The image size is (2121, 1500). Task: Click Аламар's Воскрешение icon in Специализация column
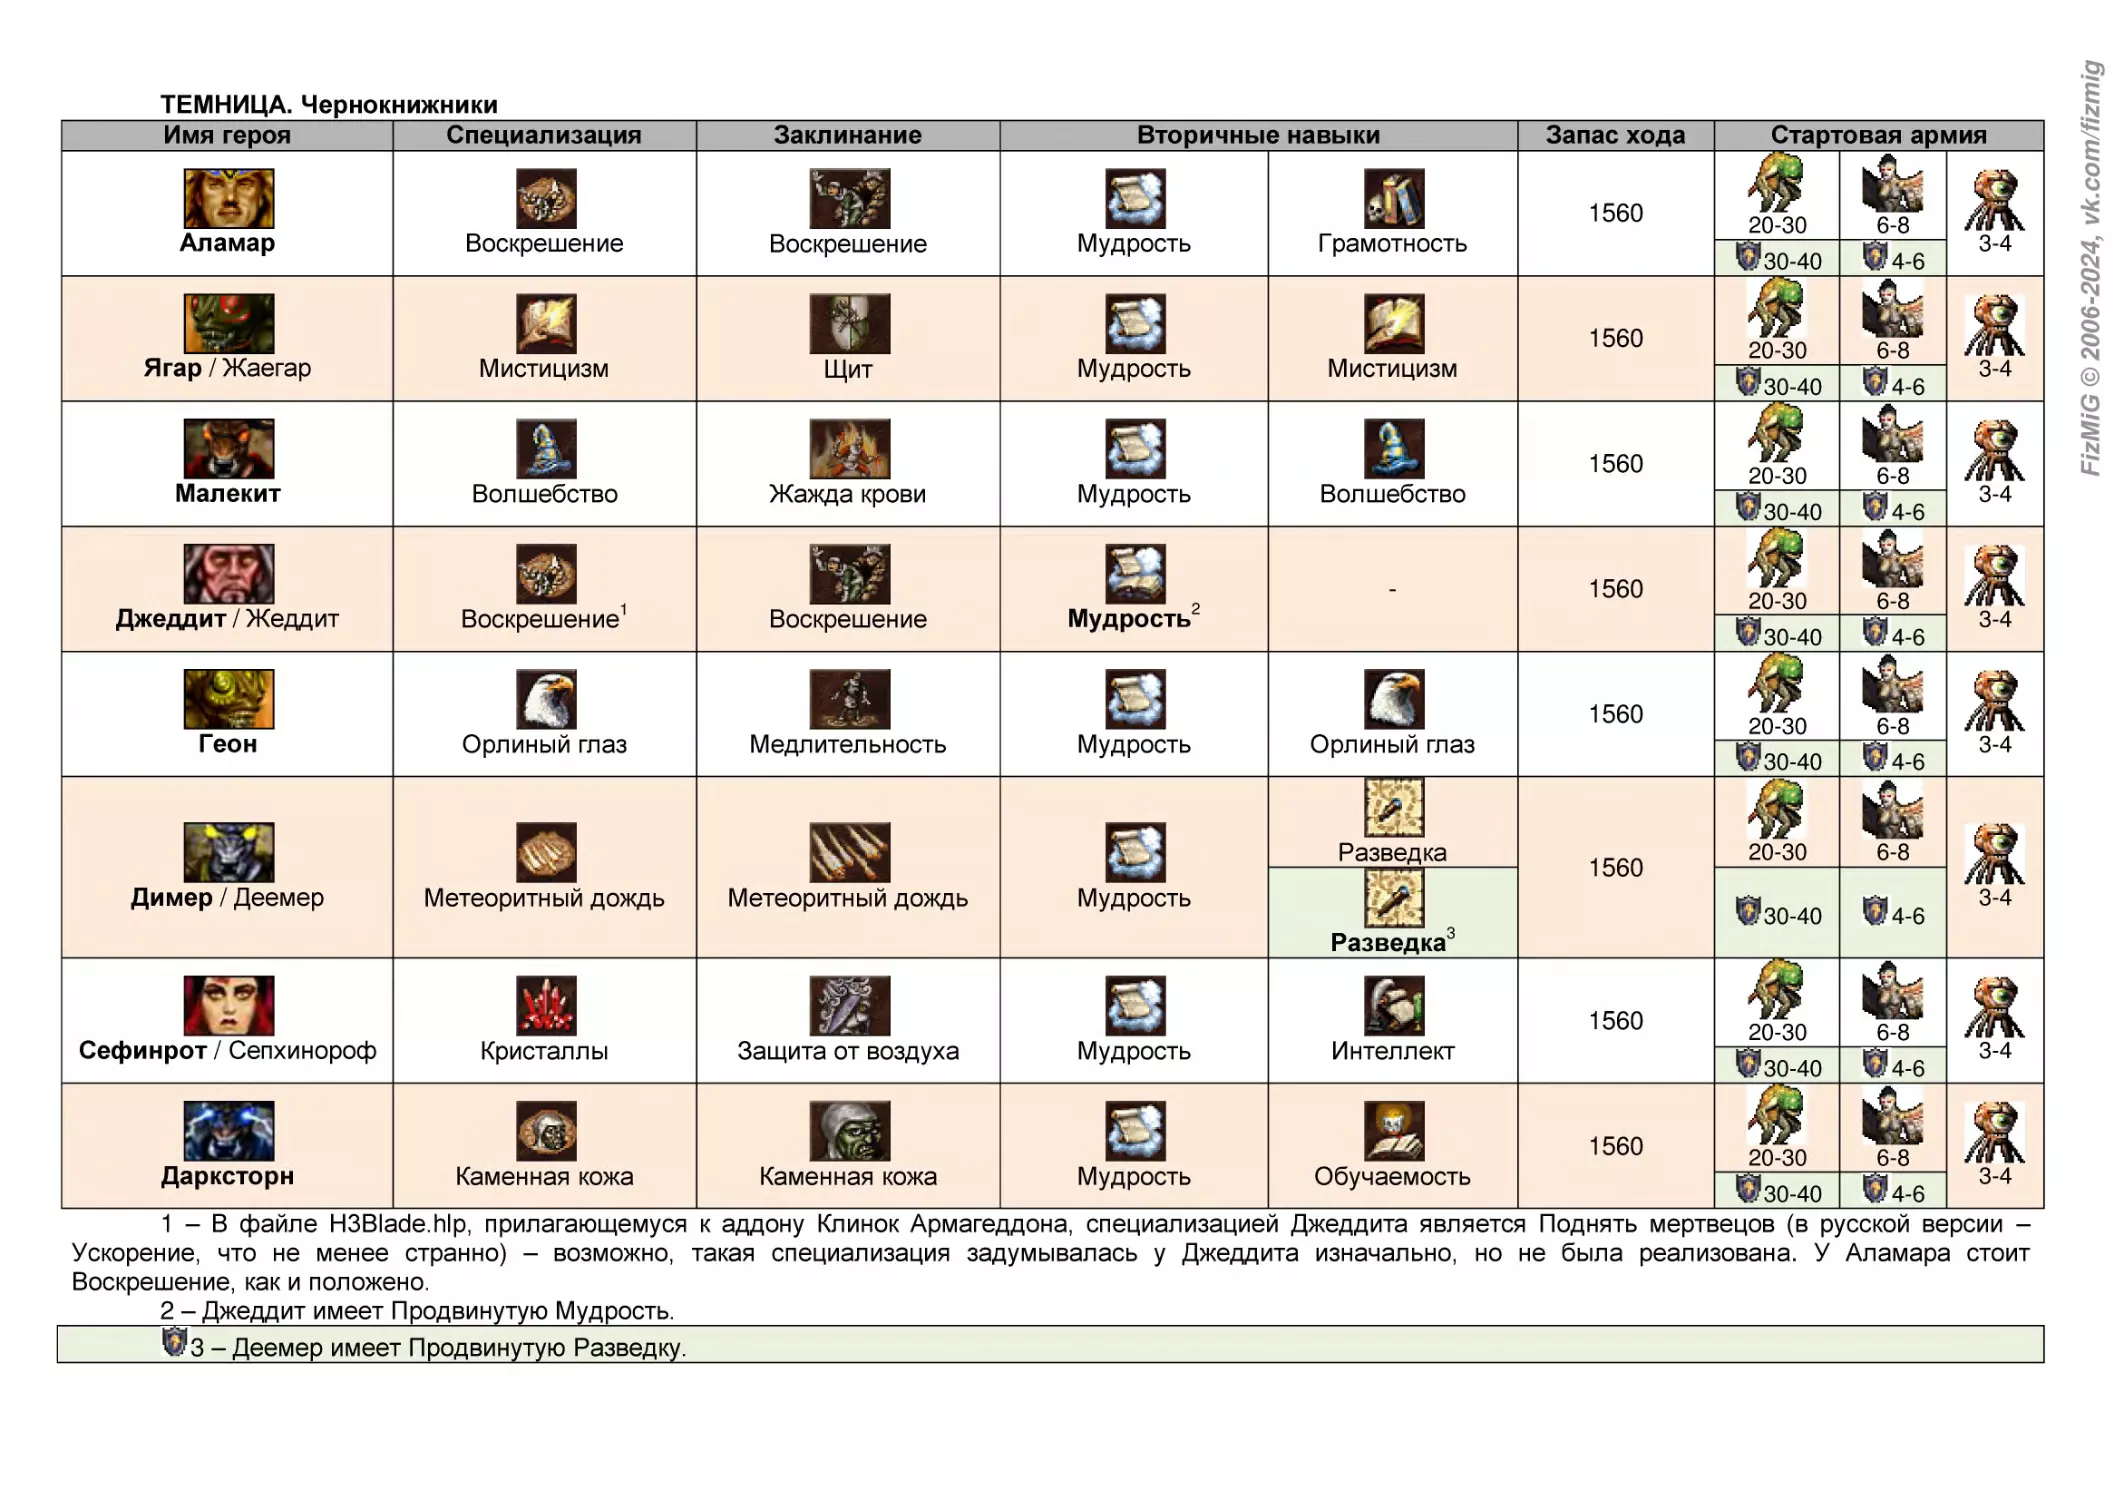[x=546, y=198]
